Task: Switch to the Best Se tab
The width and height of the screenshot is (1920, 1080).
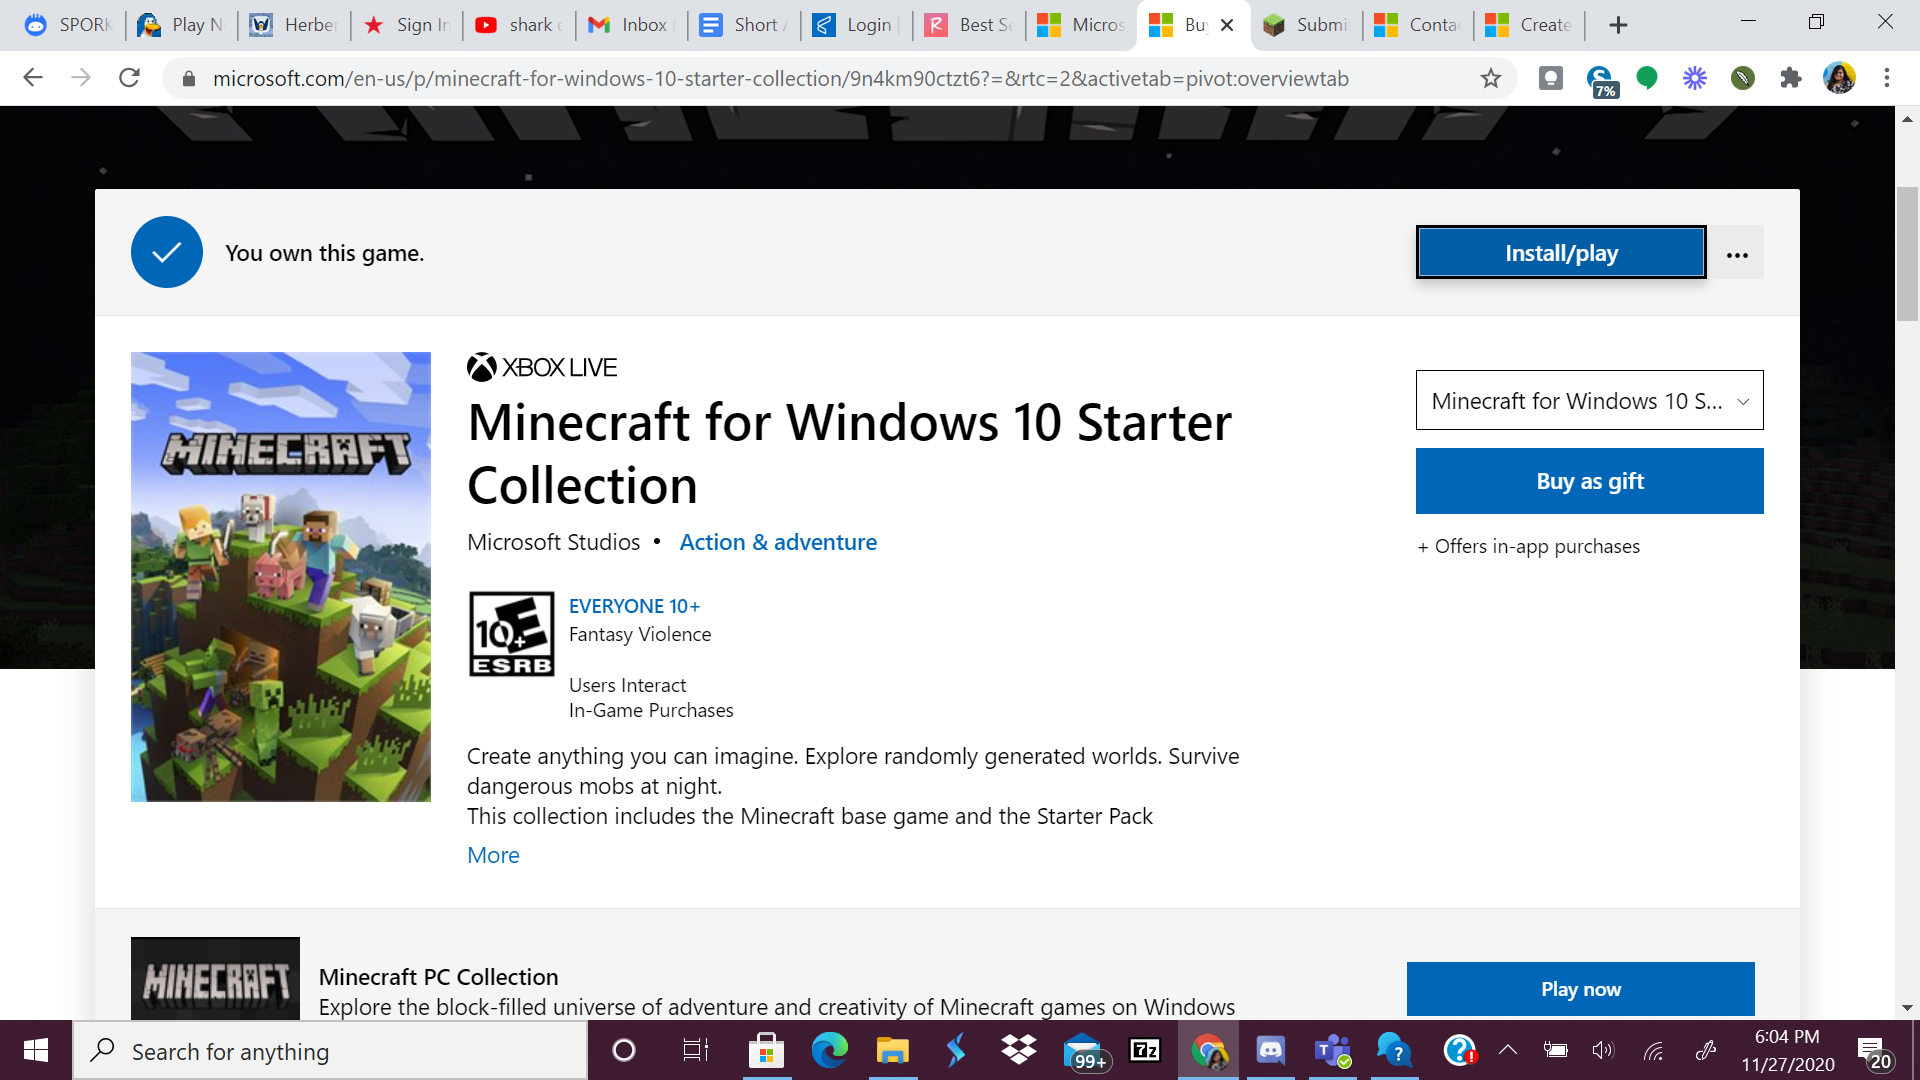Action: tap(968, 25)
